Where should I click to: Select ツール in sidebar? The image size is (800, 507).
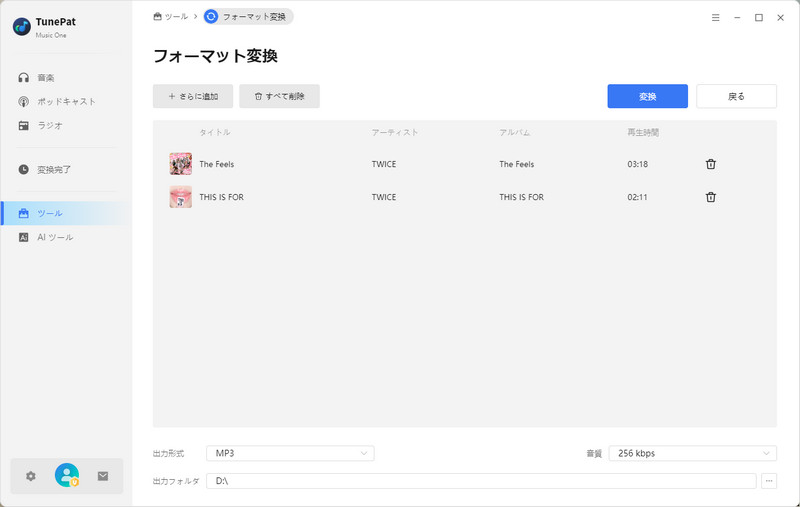pyautogui.click(x=65, y=213)
